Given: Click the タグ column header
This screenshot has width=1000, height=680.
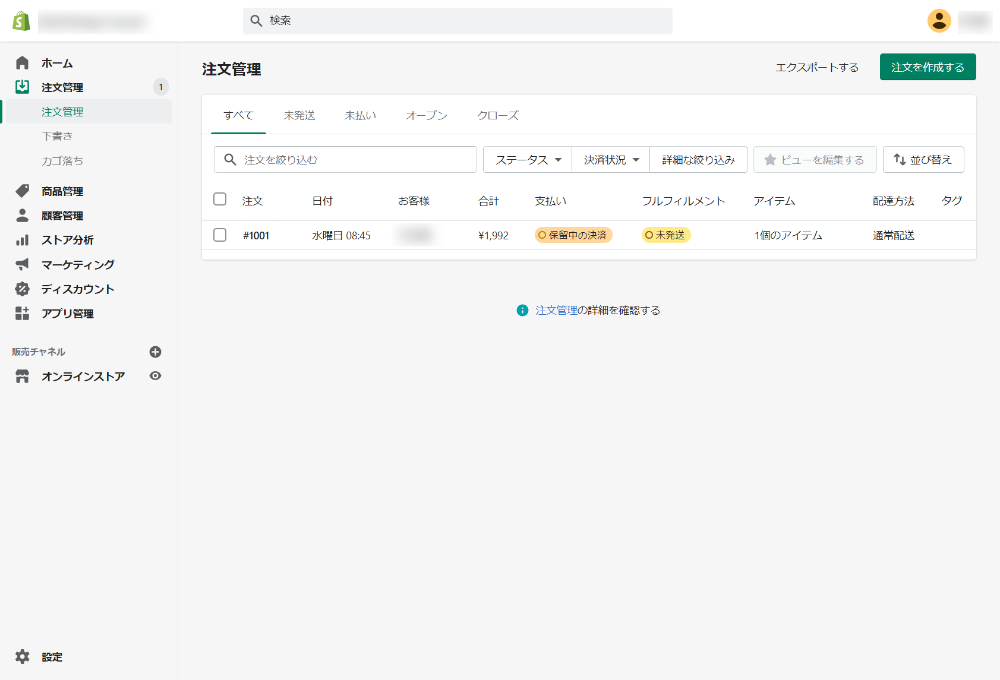Looking at the screenshot, I should click(x=952, y=201).
